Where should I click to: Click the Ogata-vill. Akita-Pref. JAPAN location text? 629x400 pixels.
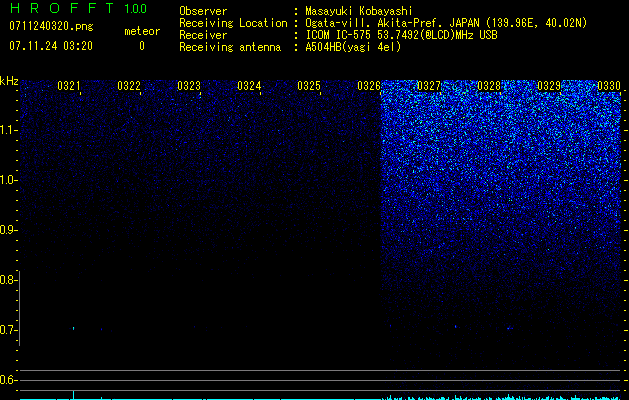tap(446, 23)
